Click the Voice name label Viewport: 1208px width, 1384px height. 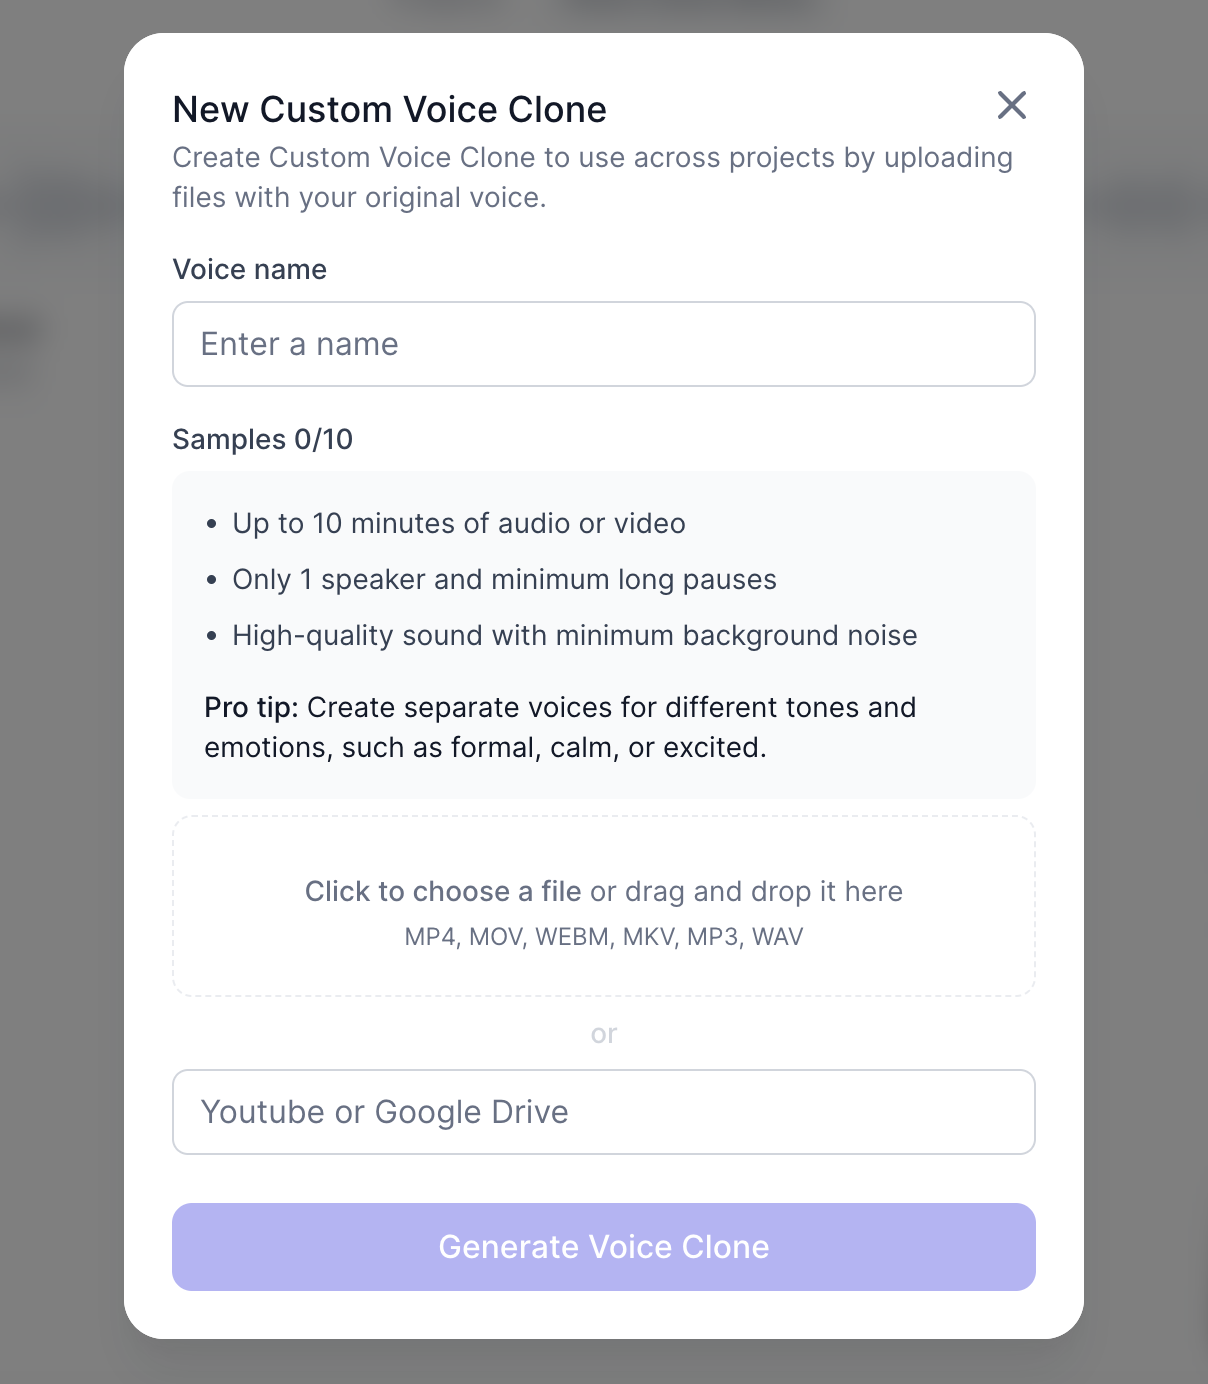tap(249, 269)
